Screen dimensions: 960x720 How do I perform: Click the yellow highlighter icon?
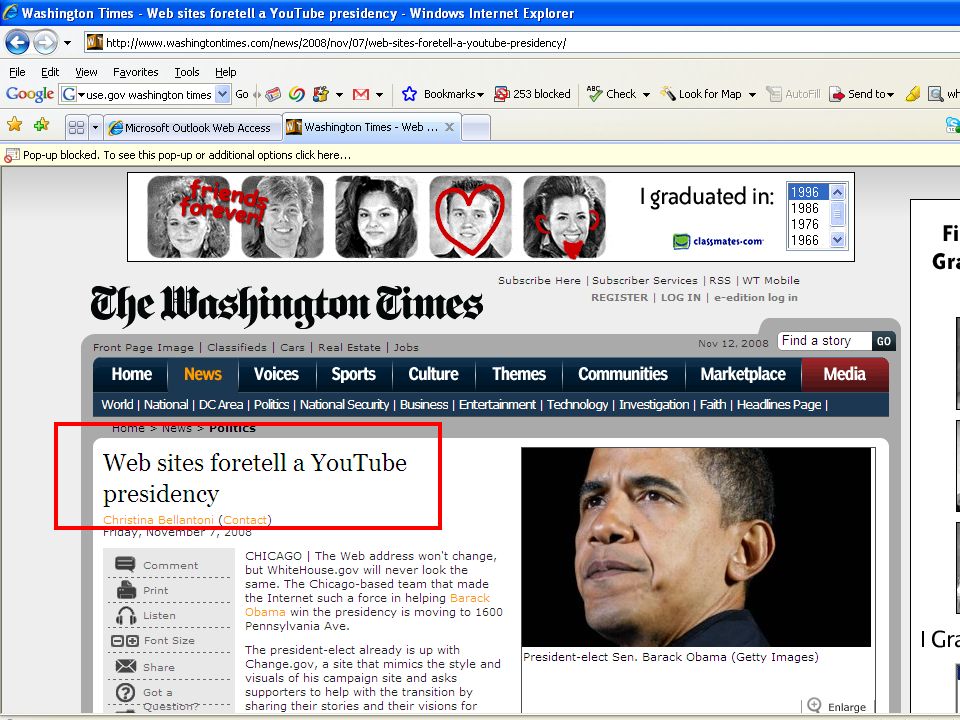tap(913, 94)
